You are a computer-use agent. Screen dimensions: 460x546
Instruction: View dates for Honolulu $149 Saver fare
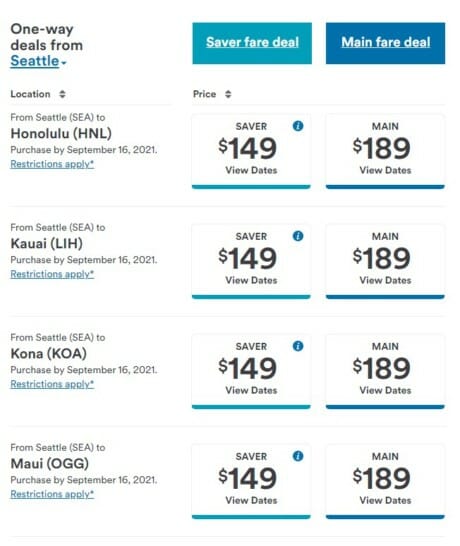tap(251, 151)
